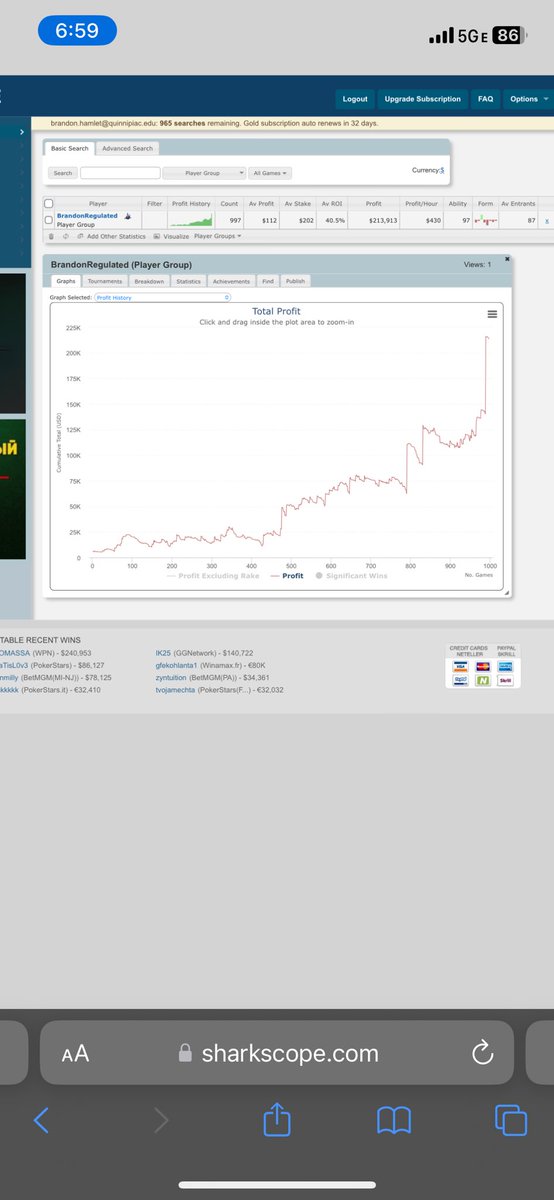Toggle Profit Excluding Rake legend series
This screenshot has width=554, height=1200.
(214, 576)
